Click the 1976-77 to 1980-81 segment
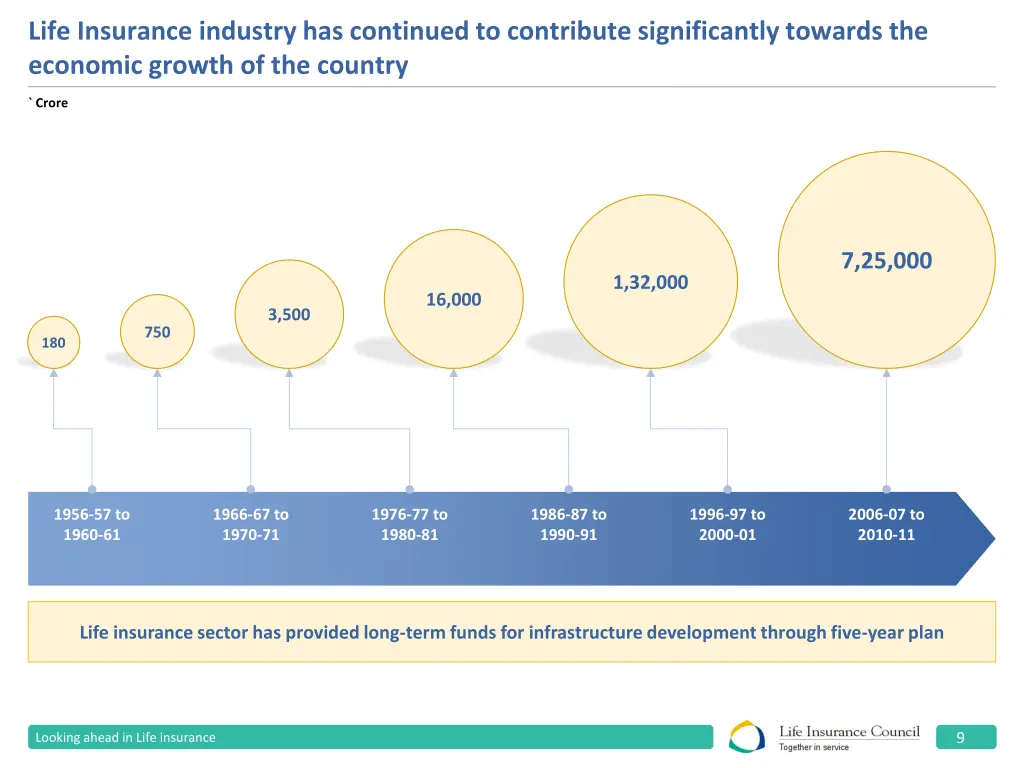 (x=410, y=524)
